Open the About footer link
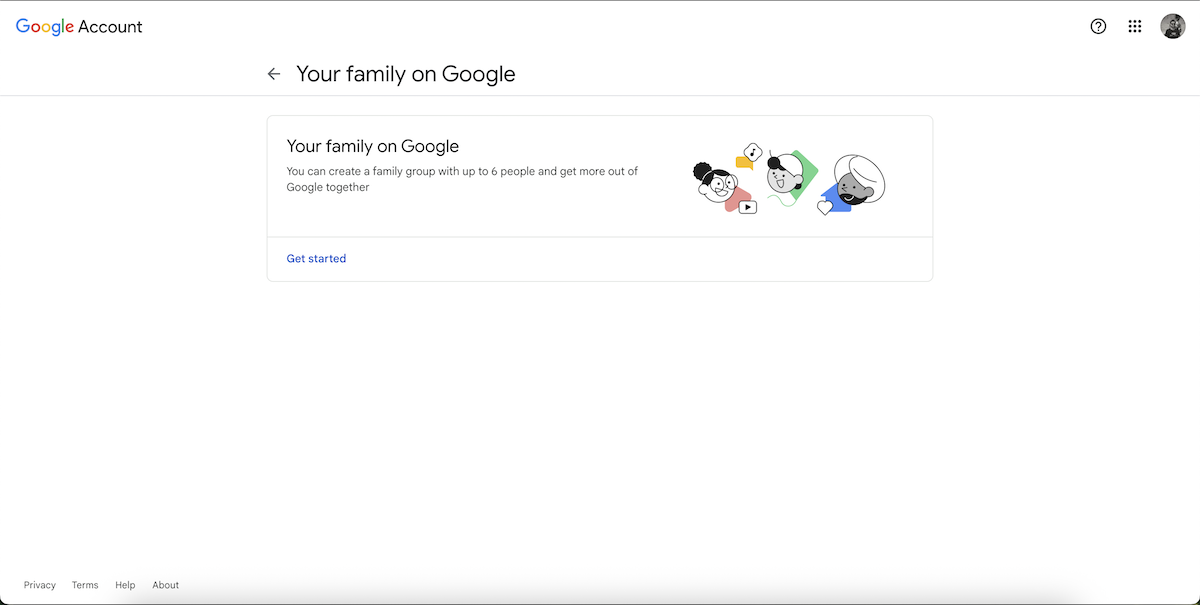 (x=166, y=585)
